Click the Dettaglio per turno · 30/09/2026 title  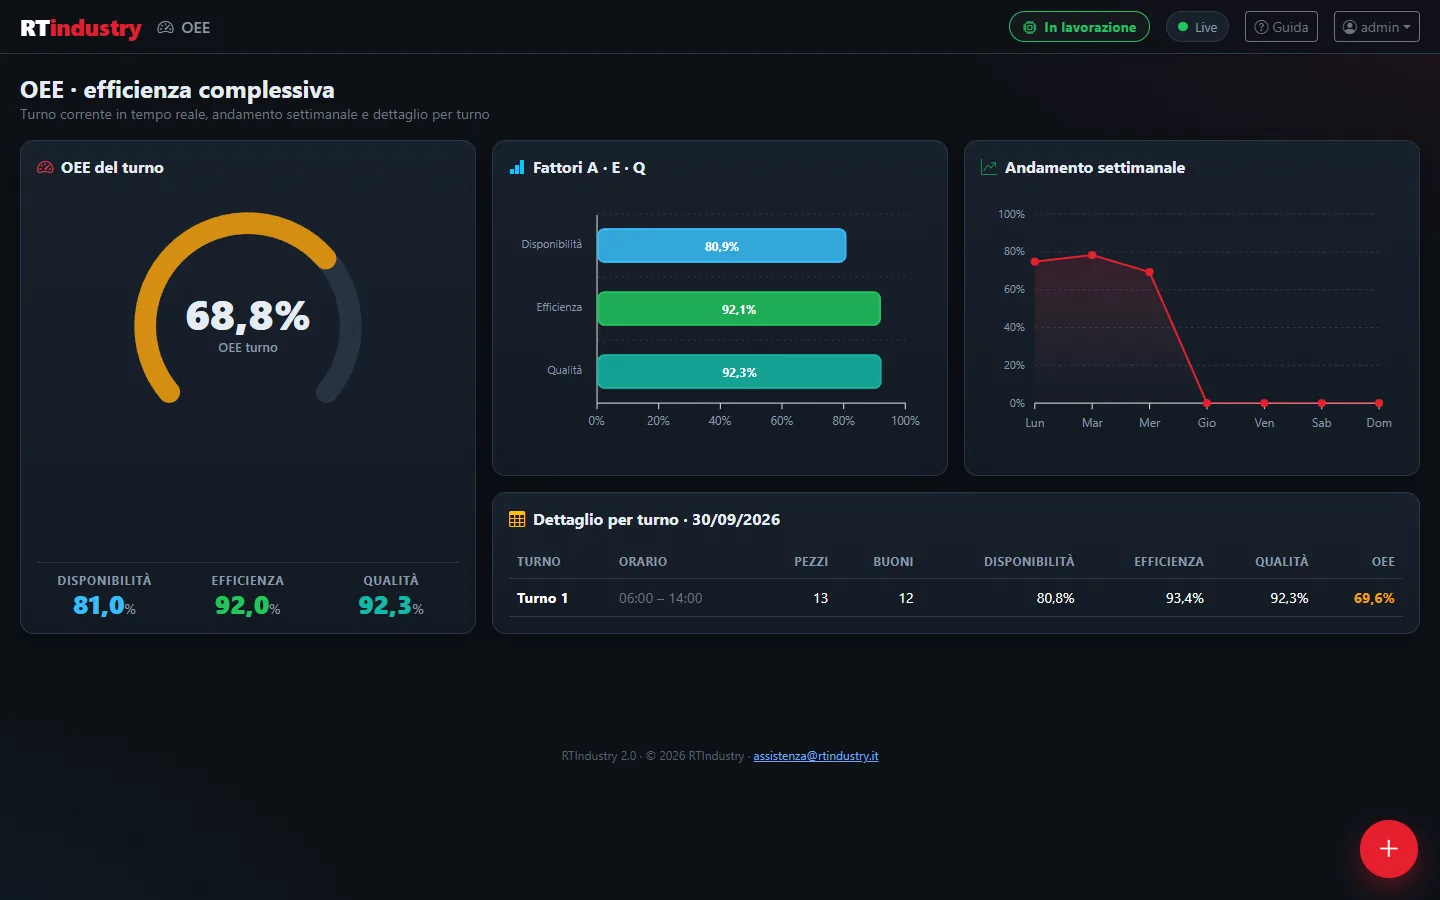[x=656, y=520]
